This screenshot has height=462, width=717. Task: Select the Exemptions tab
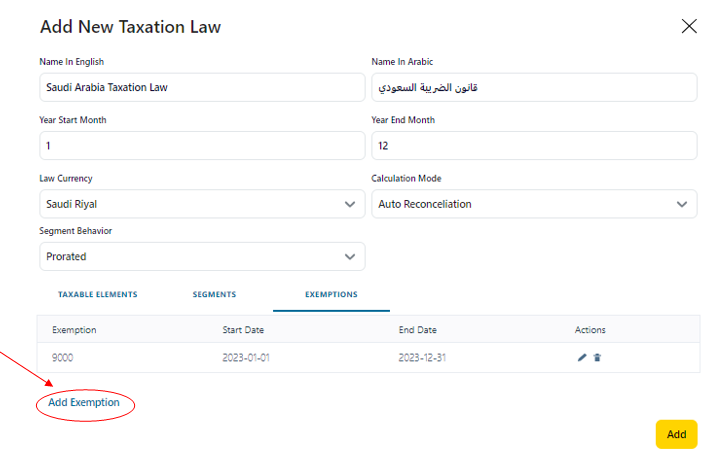(x=331, y=295)
